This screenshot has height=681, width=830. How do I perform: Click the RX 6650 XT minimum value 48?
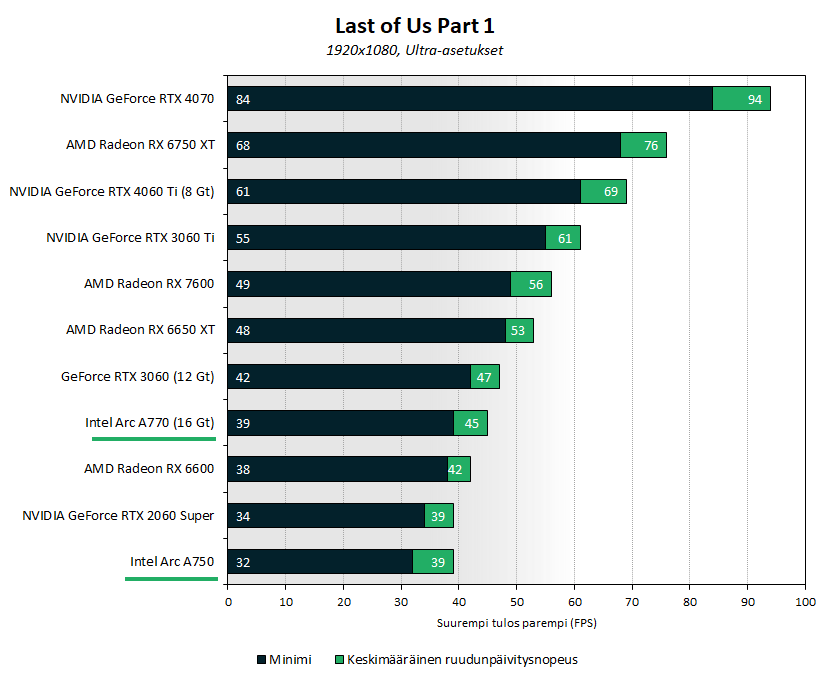[243, 331]
